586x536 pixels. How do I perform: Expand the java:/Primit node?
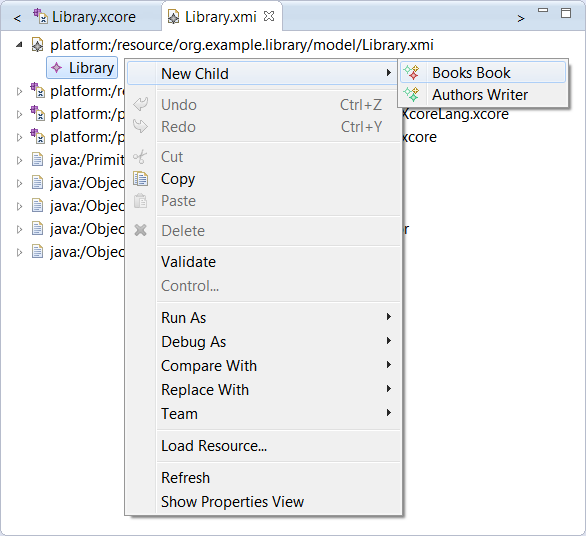point(19,161)
